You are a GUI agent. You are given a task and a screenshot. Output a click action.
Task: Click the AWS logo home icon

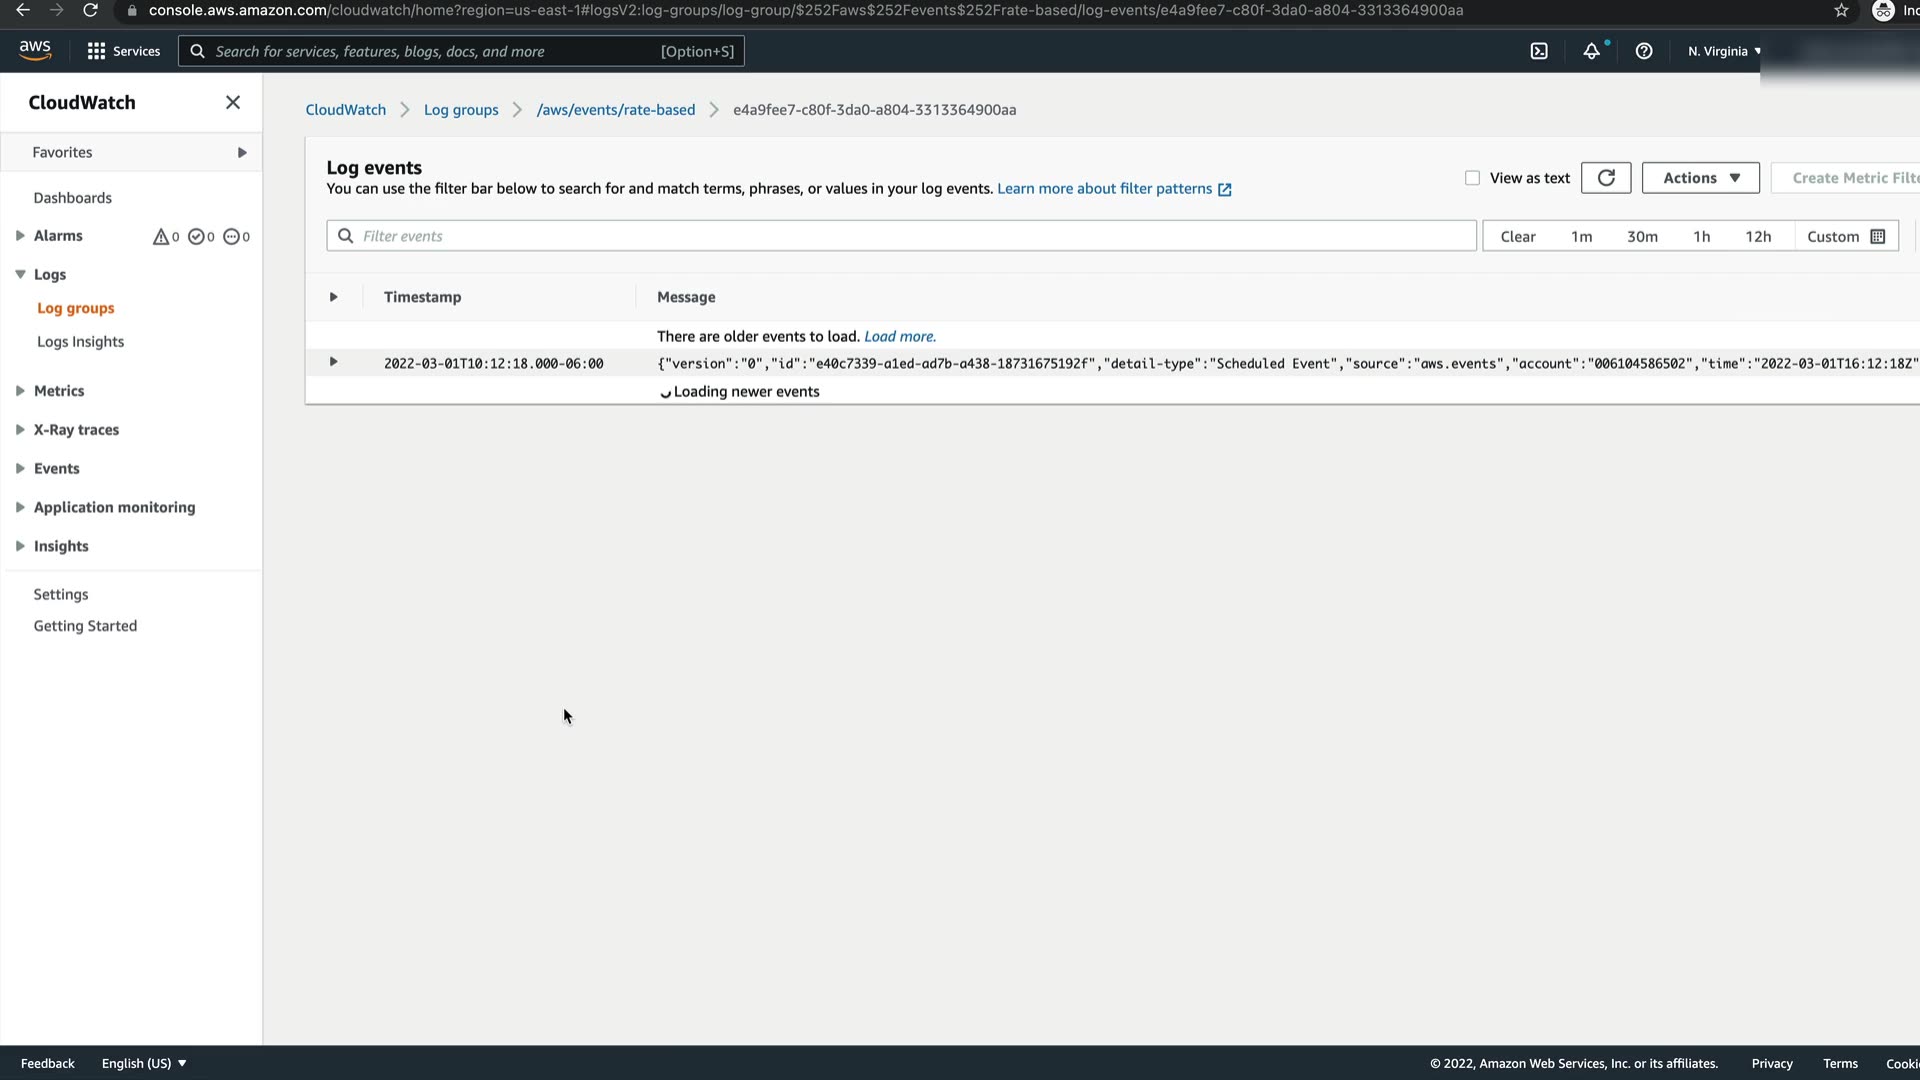click(x=35, y=50)
